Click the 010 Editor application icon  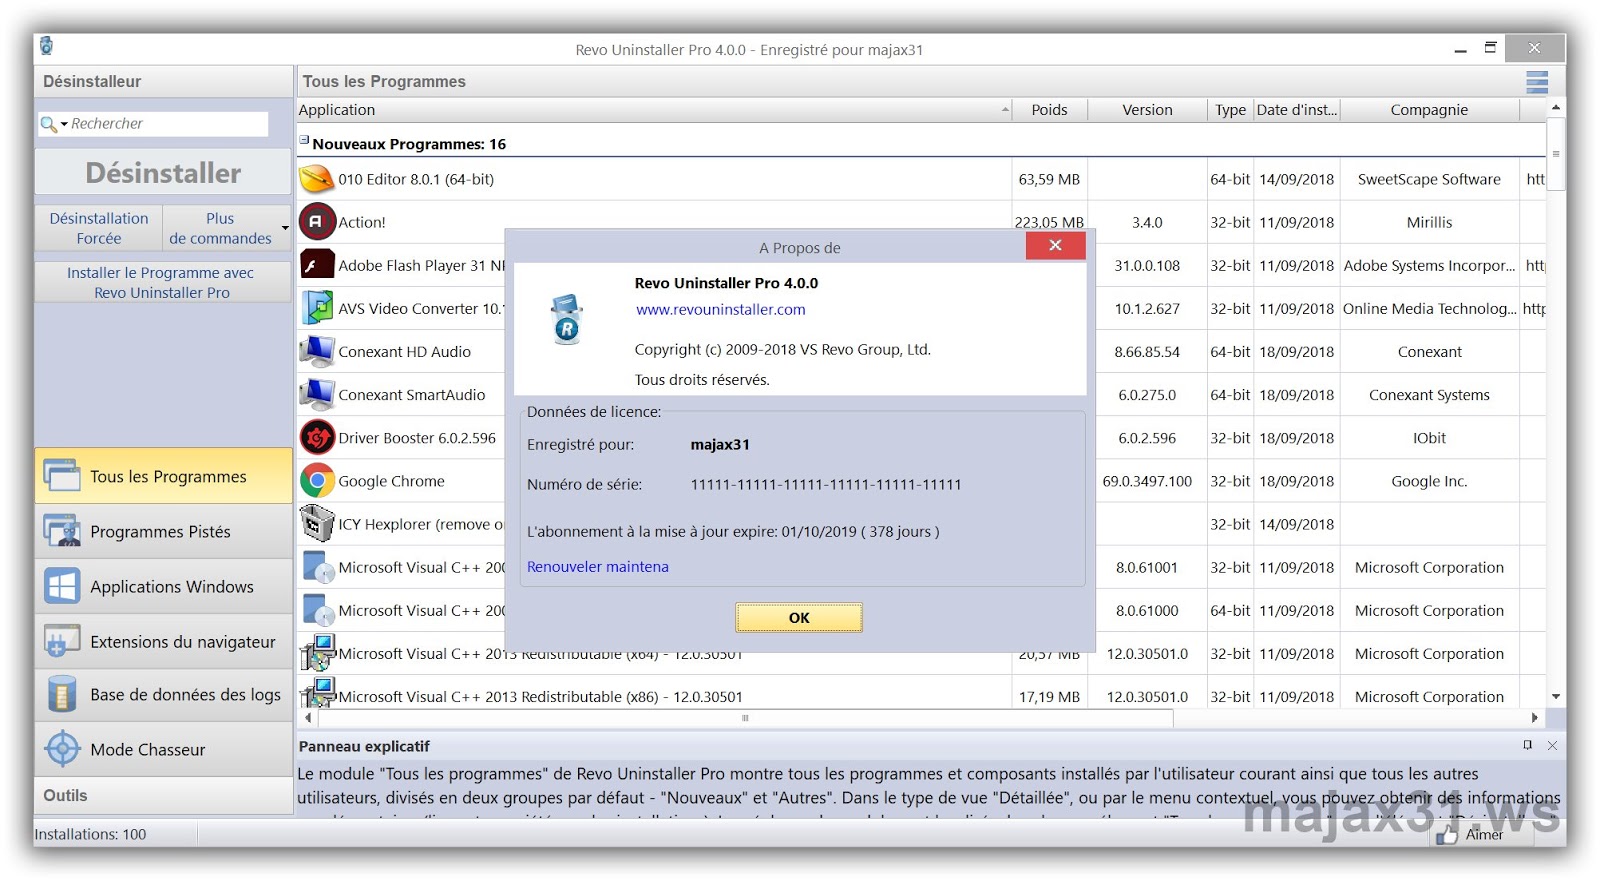coord(317,179)
